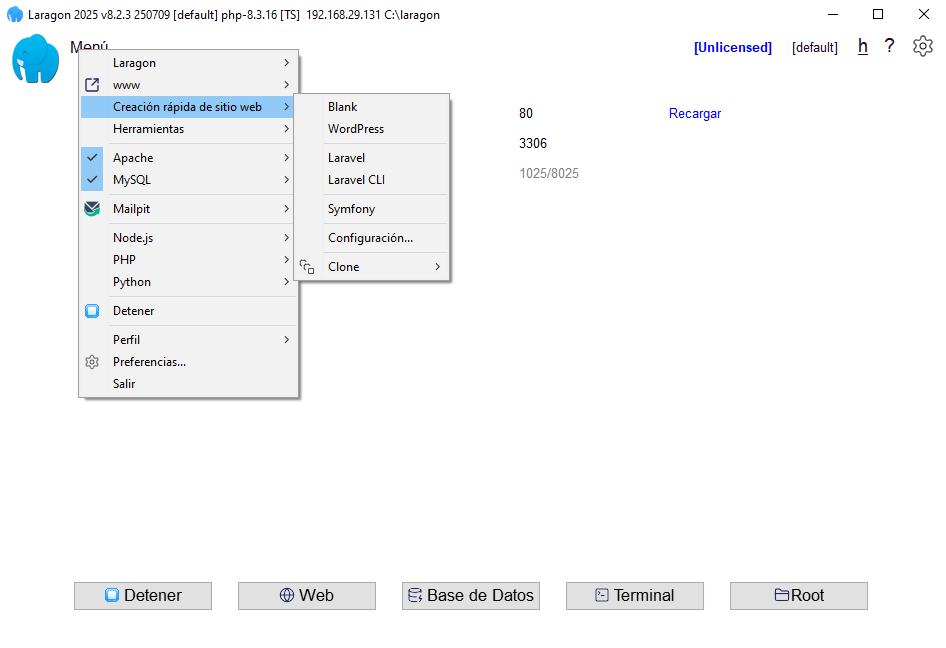The image size is (946, 648).
Task: Open the Herramientas menu entry
Action: coord(188,129)
